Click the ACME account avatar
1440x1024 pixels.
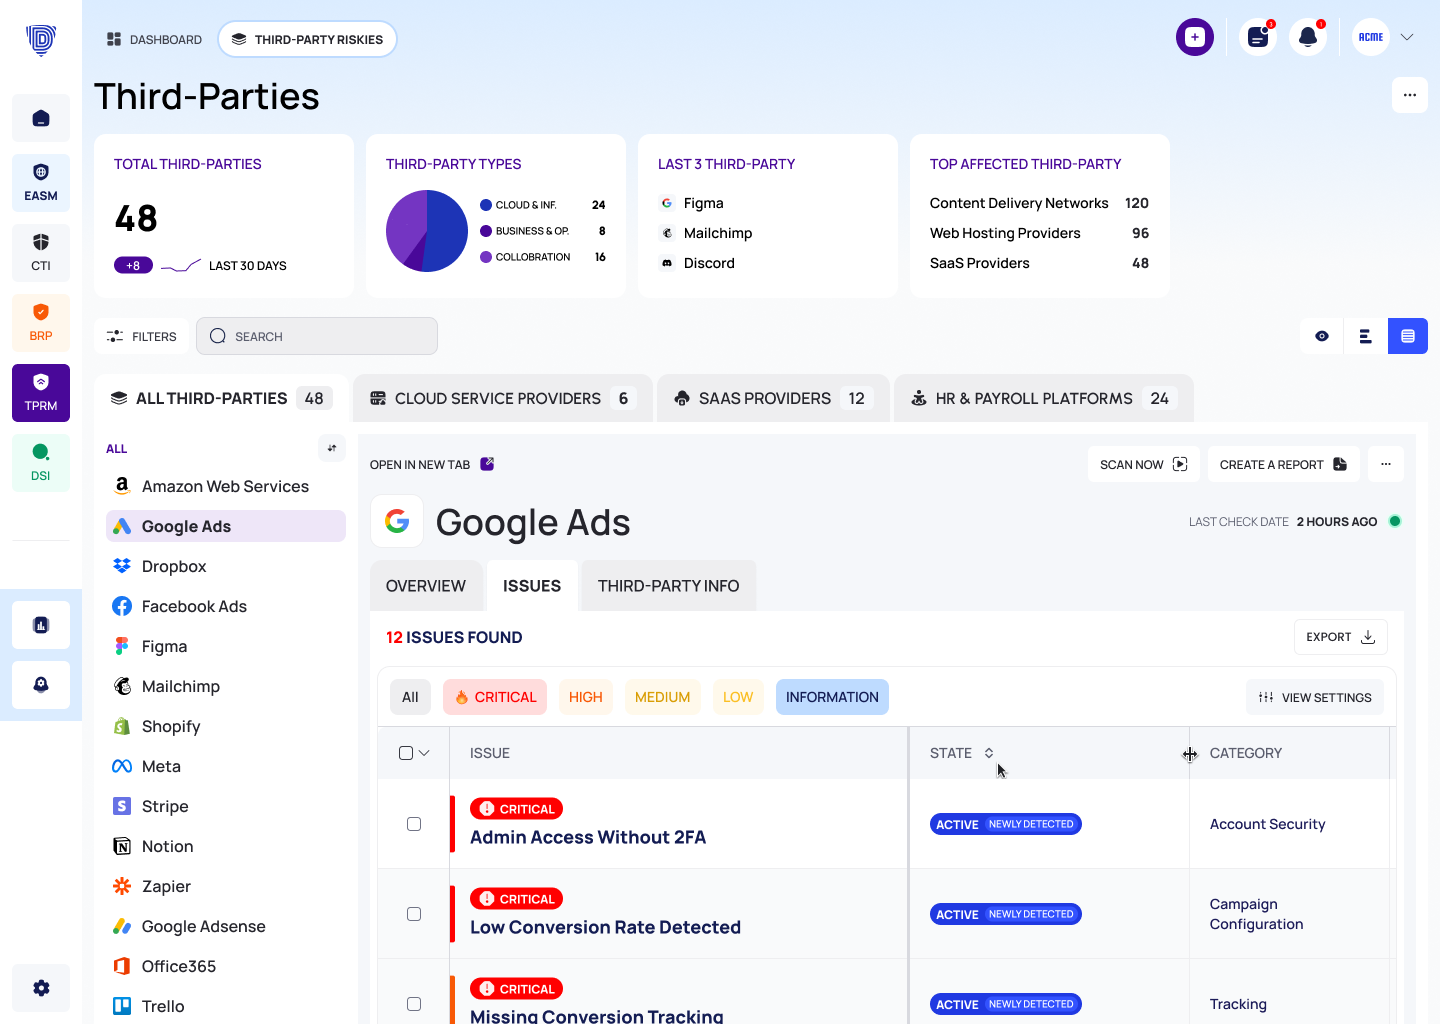(x=1371, y=37)
